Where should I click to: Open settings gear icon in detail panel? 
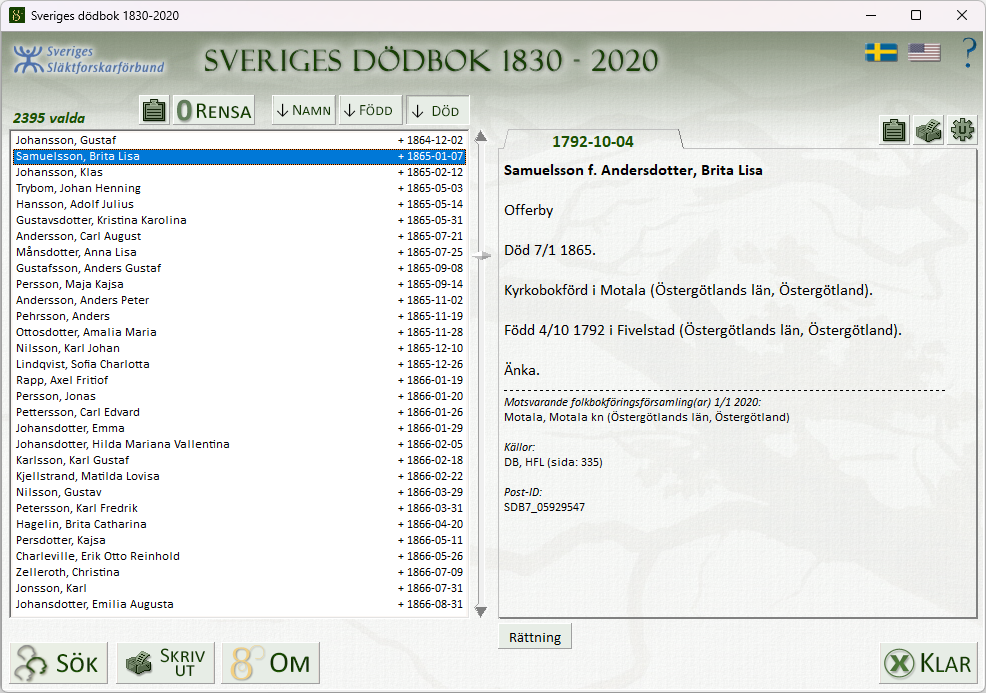point(962,131)
